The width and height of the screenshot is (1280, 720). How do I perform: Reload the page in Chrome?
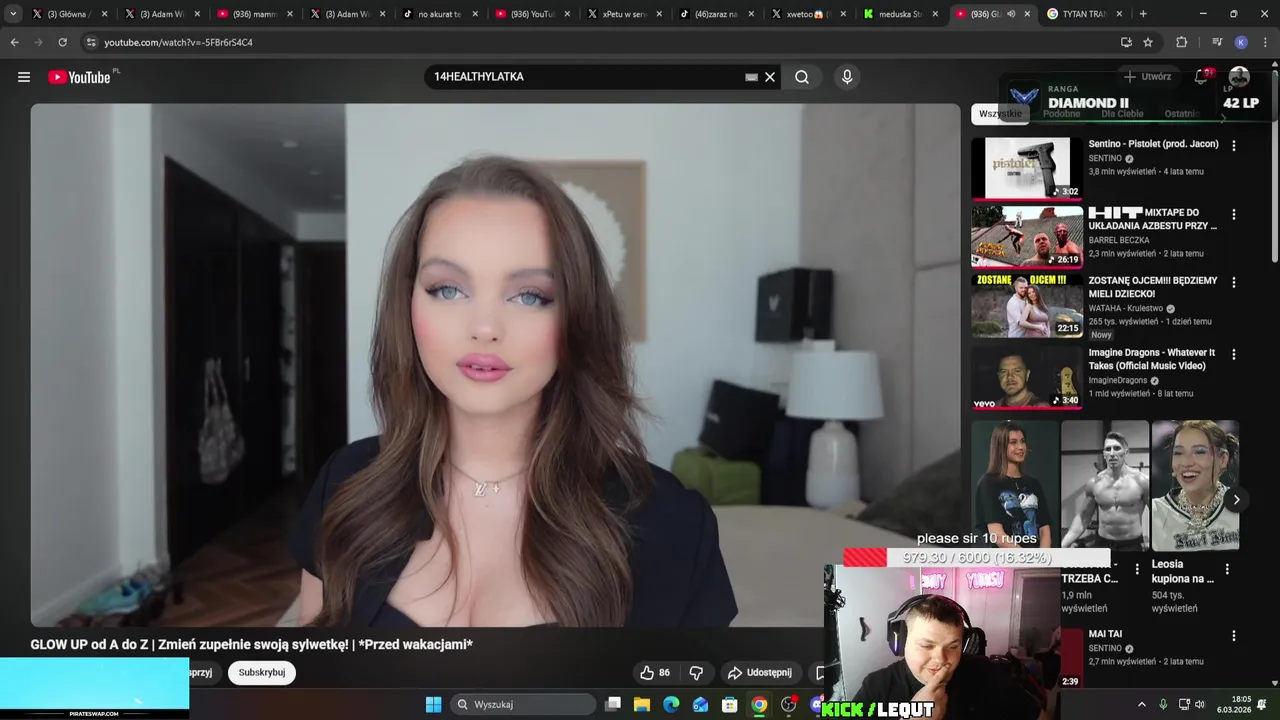(x=62, y=42)
